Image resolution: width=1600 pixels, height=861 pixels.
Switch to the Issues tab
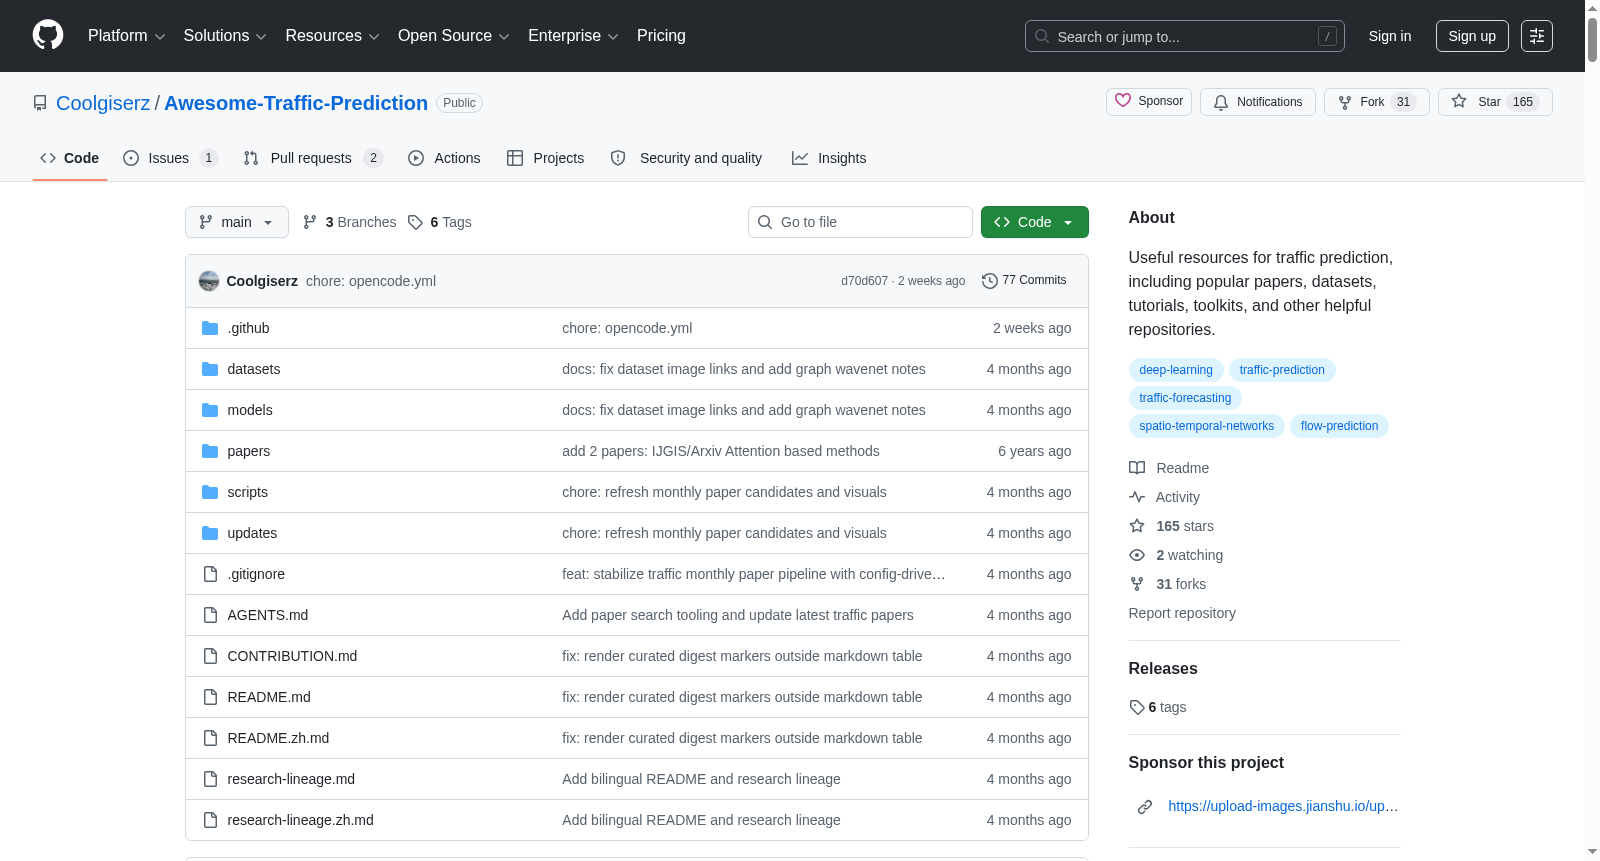tap(170, 158)
